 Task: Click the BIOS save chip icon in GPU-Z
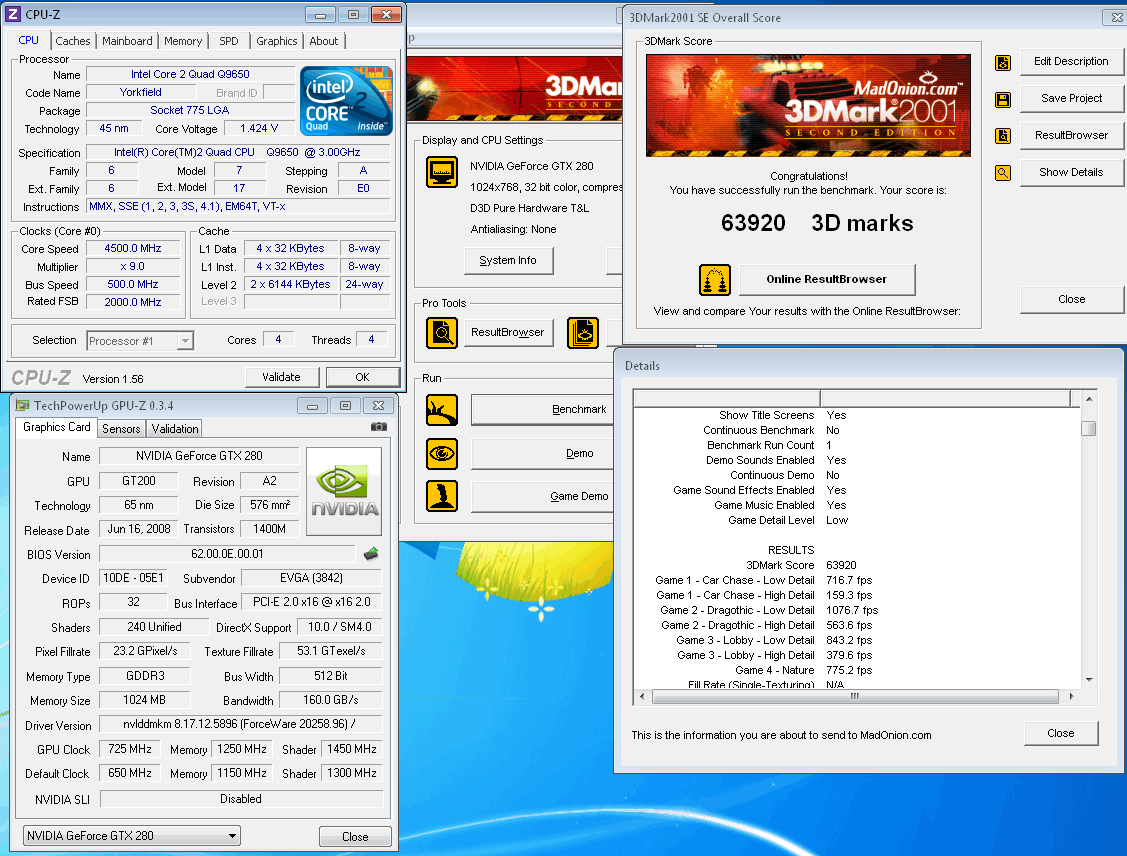point(371,554)
